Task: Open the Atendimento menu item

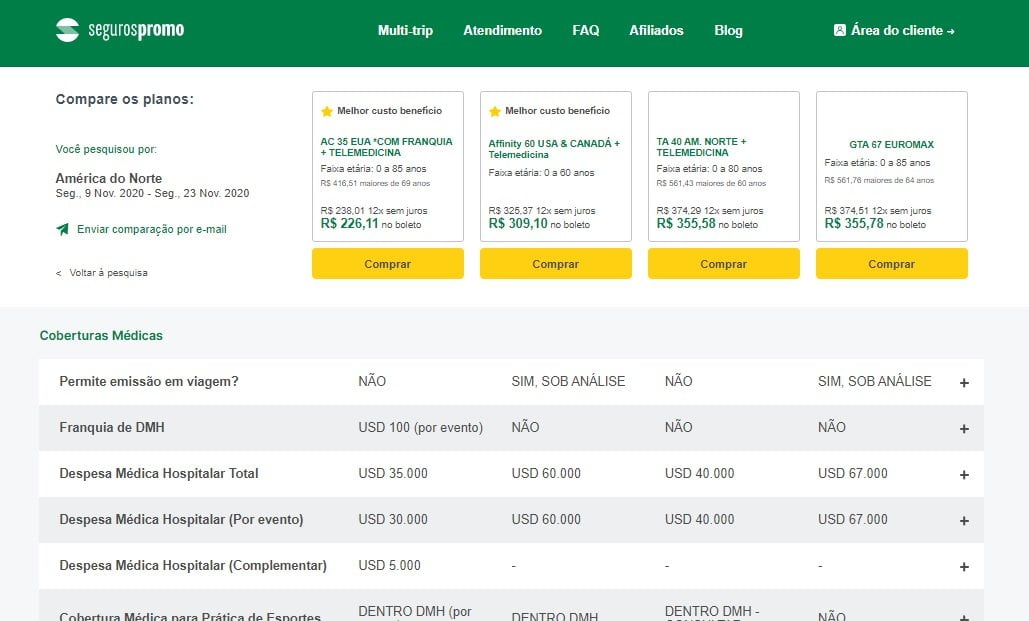Action: [502, 30]
